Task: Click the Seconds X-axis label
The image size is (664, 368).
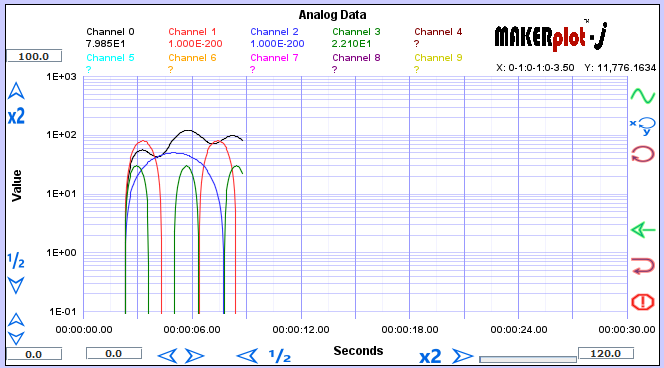Action: click(358, 351)
